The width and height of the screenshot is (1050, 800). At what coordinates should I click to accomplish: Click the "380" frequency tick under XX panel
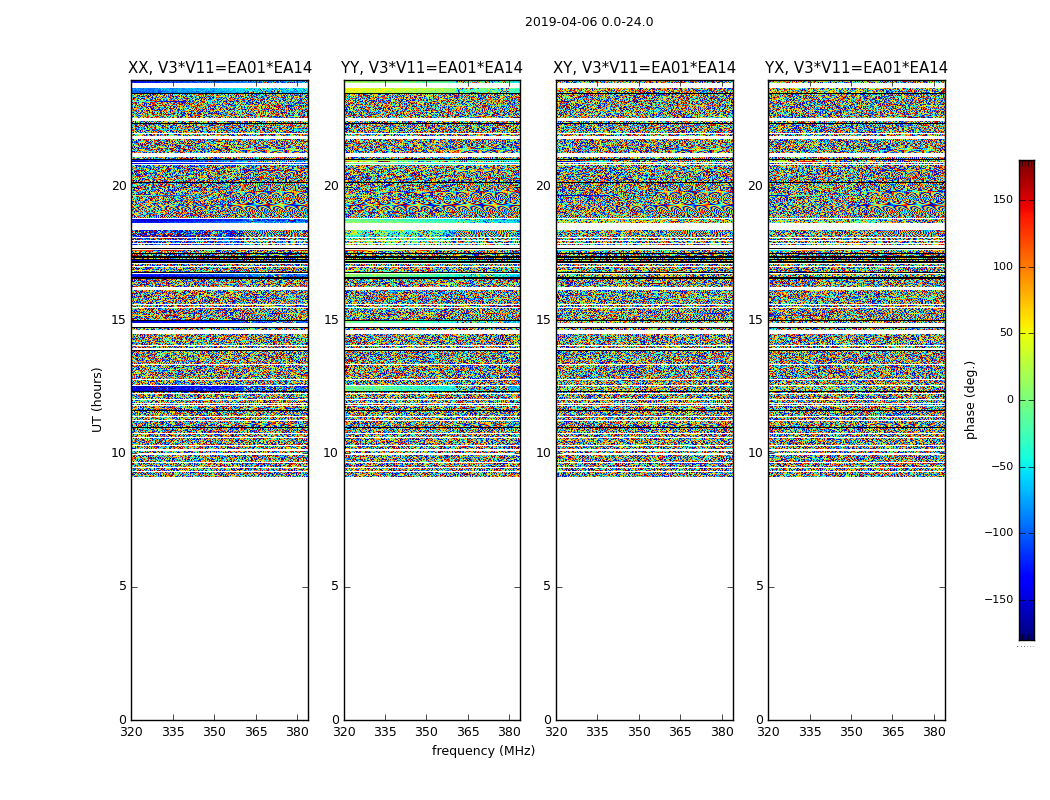tap(297, 732)
